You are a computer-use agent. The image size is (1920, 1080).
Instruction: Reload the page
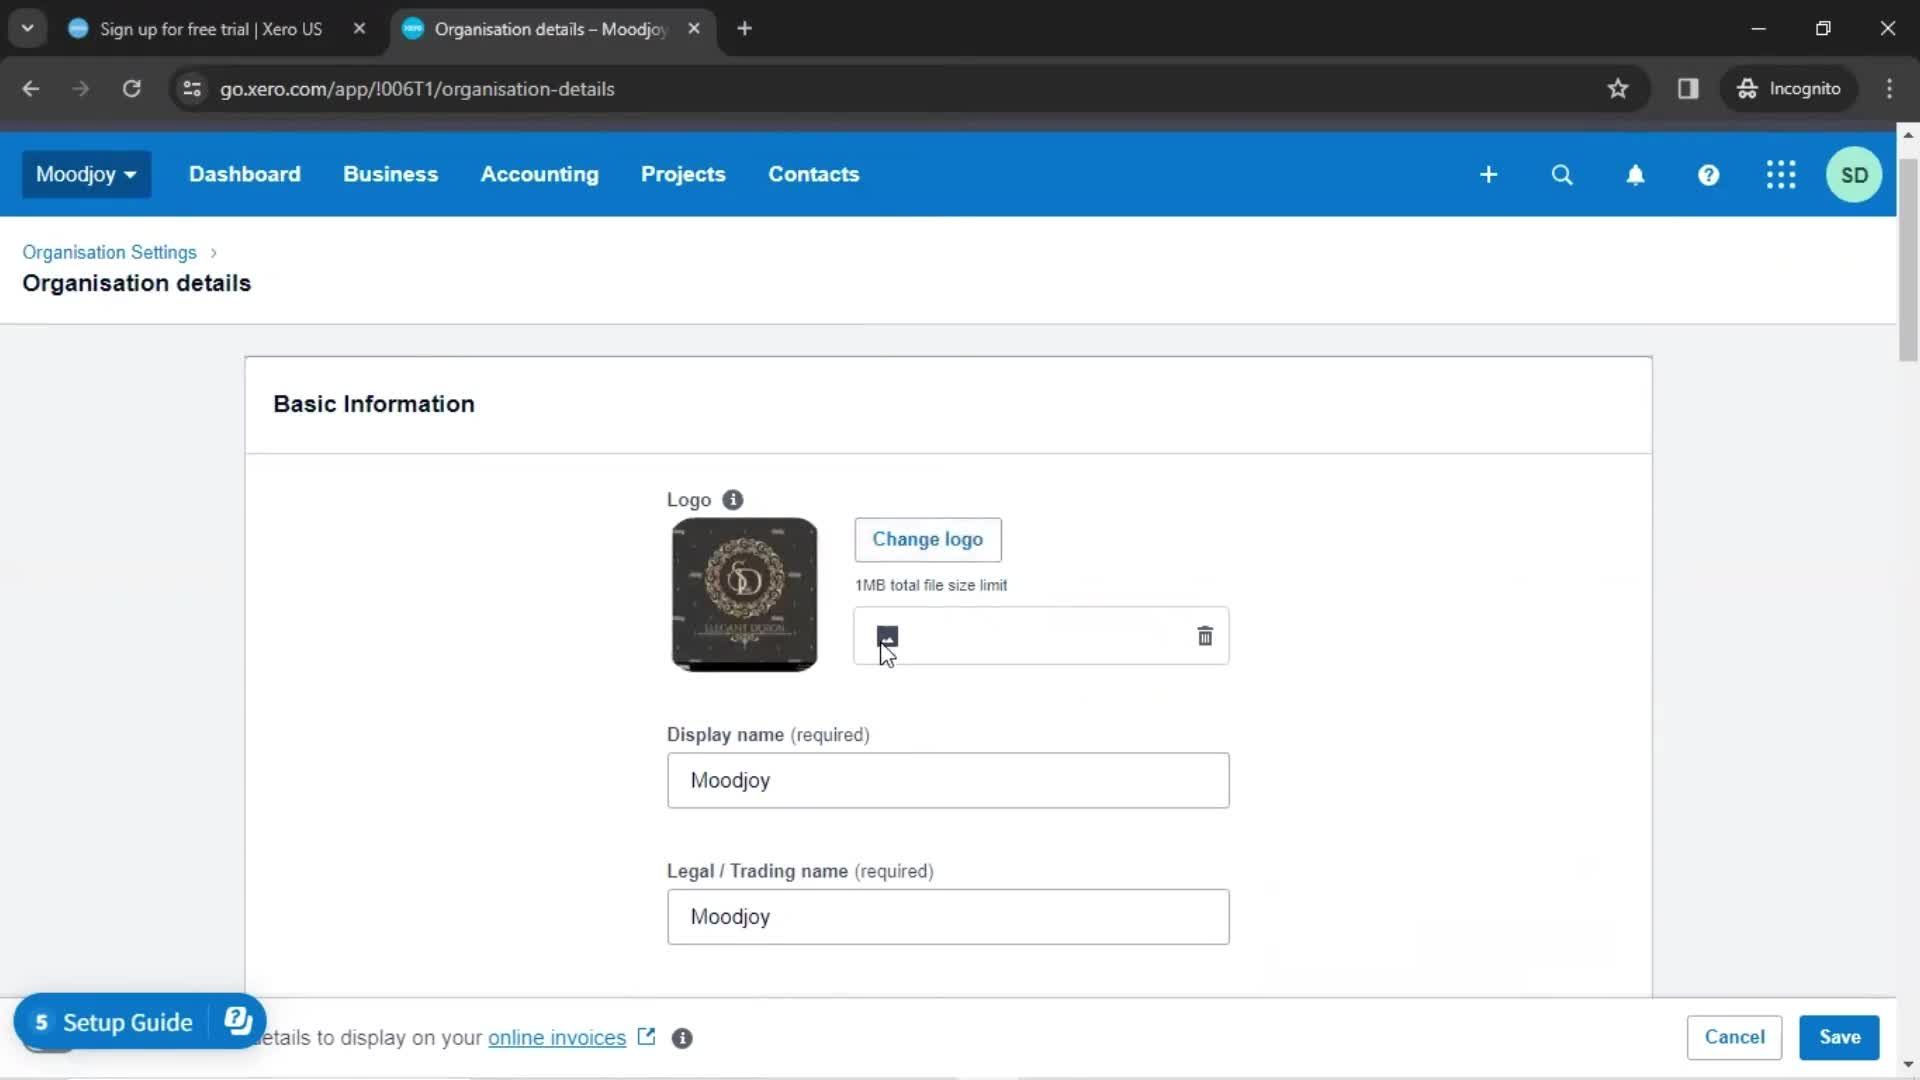point(131,89)
